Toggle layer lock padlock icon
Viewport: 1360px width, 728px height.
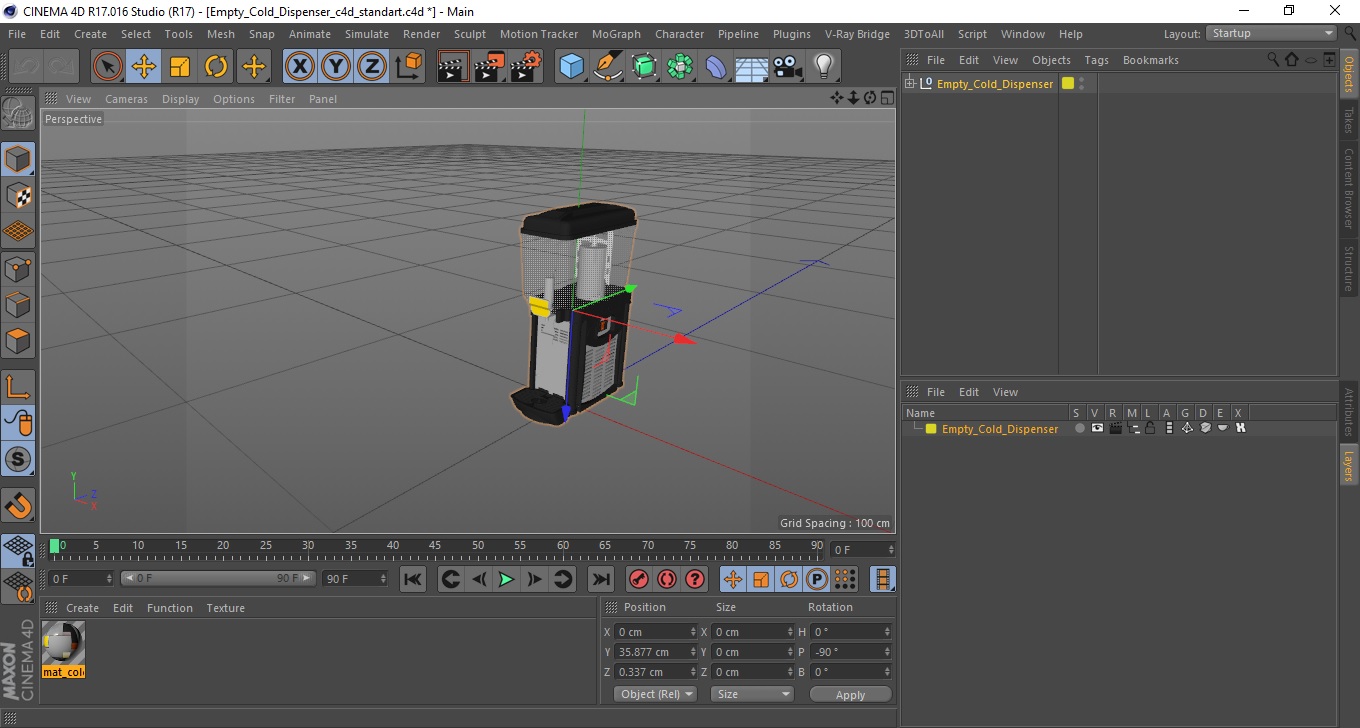coord(1150,428)
